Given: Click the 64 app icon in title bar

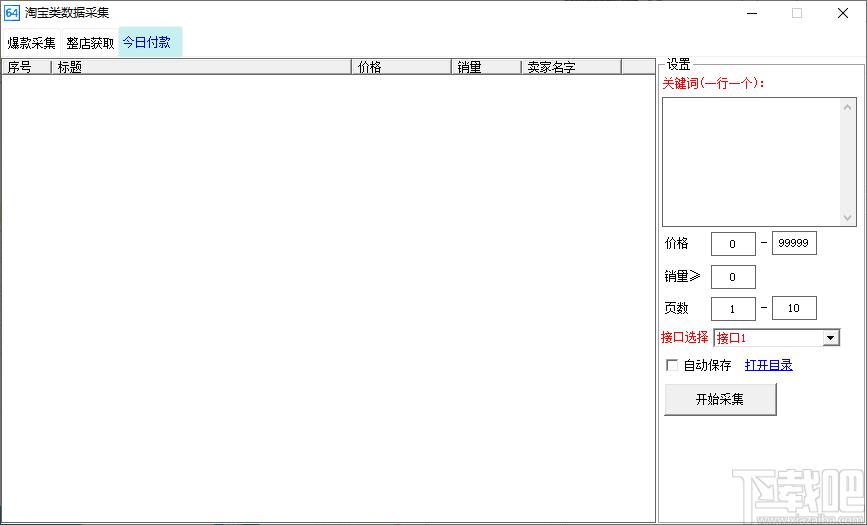Looking at the screenshot, I should 12,13.
